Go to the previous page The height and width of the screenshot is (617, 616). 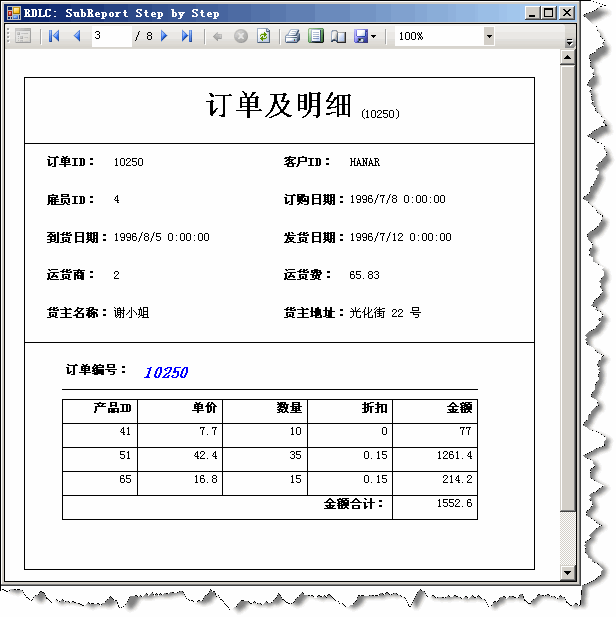coord(77,36)
